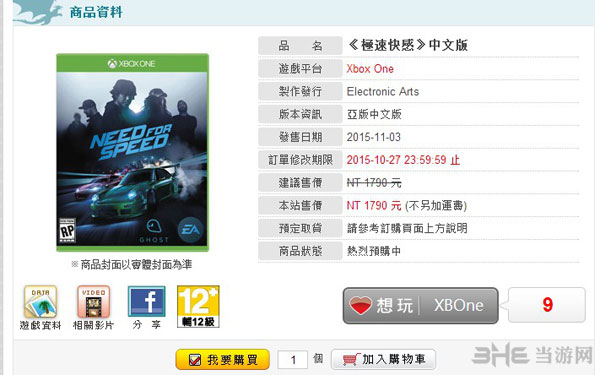600x375 pixels.
Task: Click the product title 《極速快感》中文版
Action: 408,45
